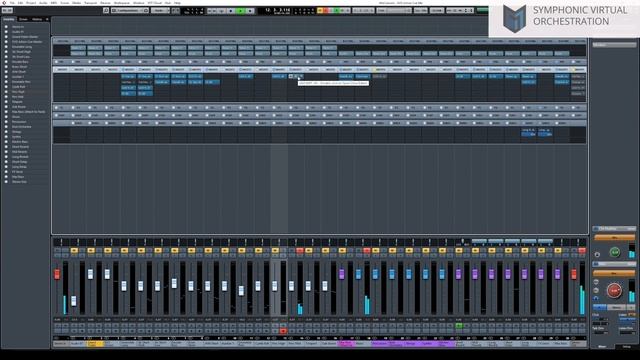The height and width of the screenshot is (360, 640).
Task: Switch to the History tab
Action: pyautogui.click(x=37, y=19)
